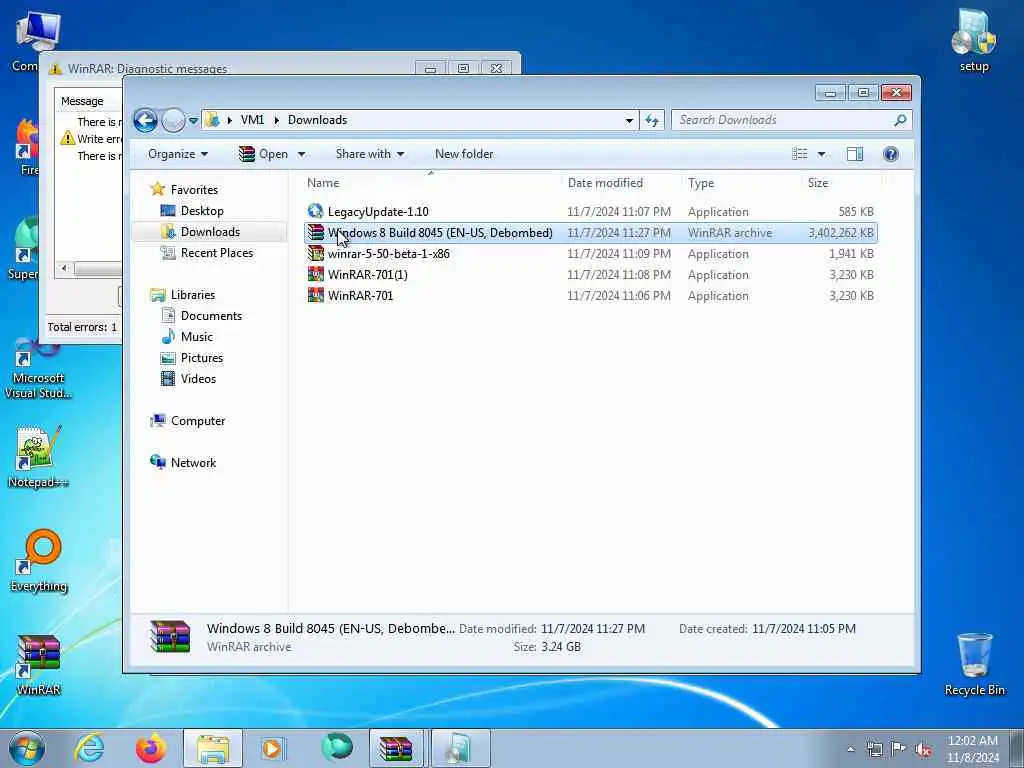Open the Windows Start button
The height and width of the screenshot is (768, 1024).
coord(27,748)
